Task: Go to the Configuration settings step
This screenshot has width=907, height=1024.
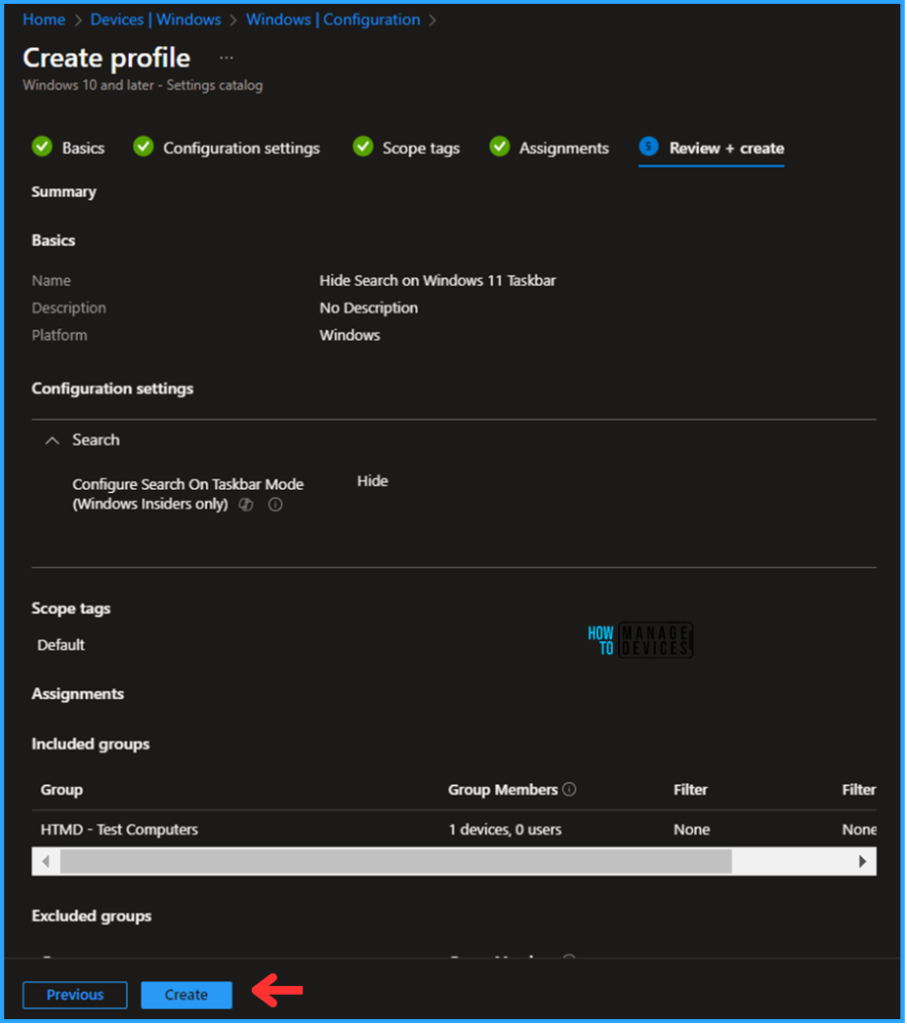Action: (x=241, y=148)
